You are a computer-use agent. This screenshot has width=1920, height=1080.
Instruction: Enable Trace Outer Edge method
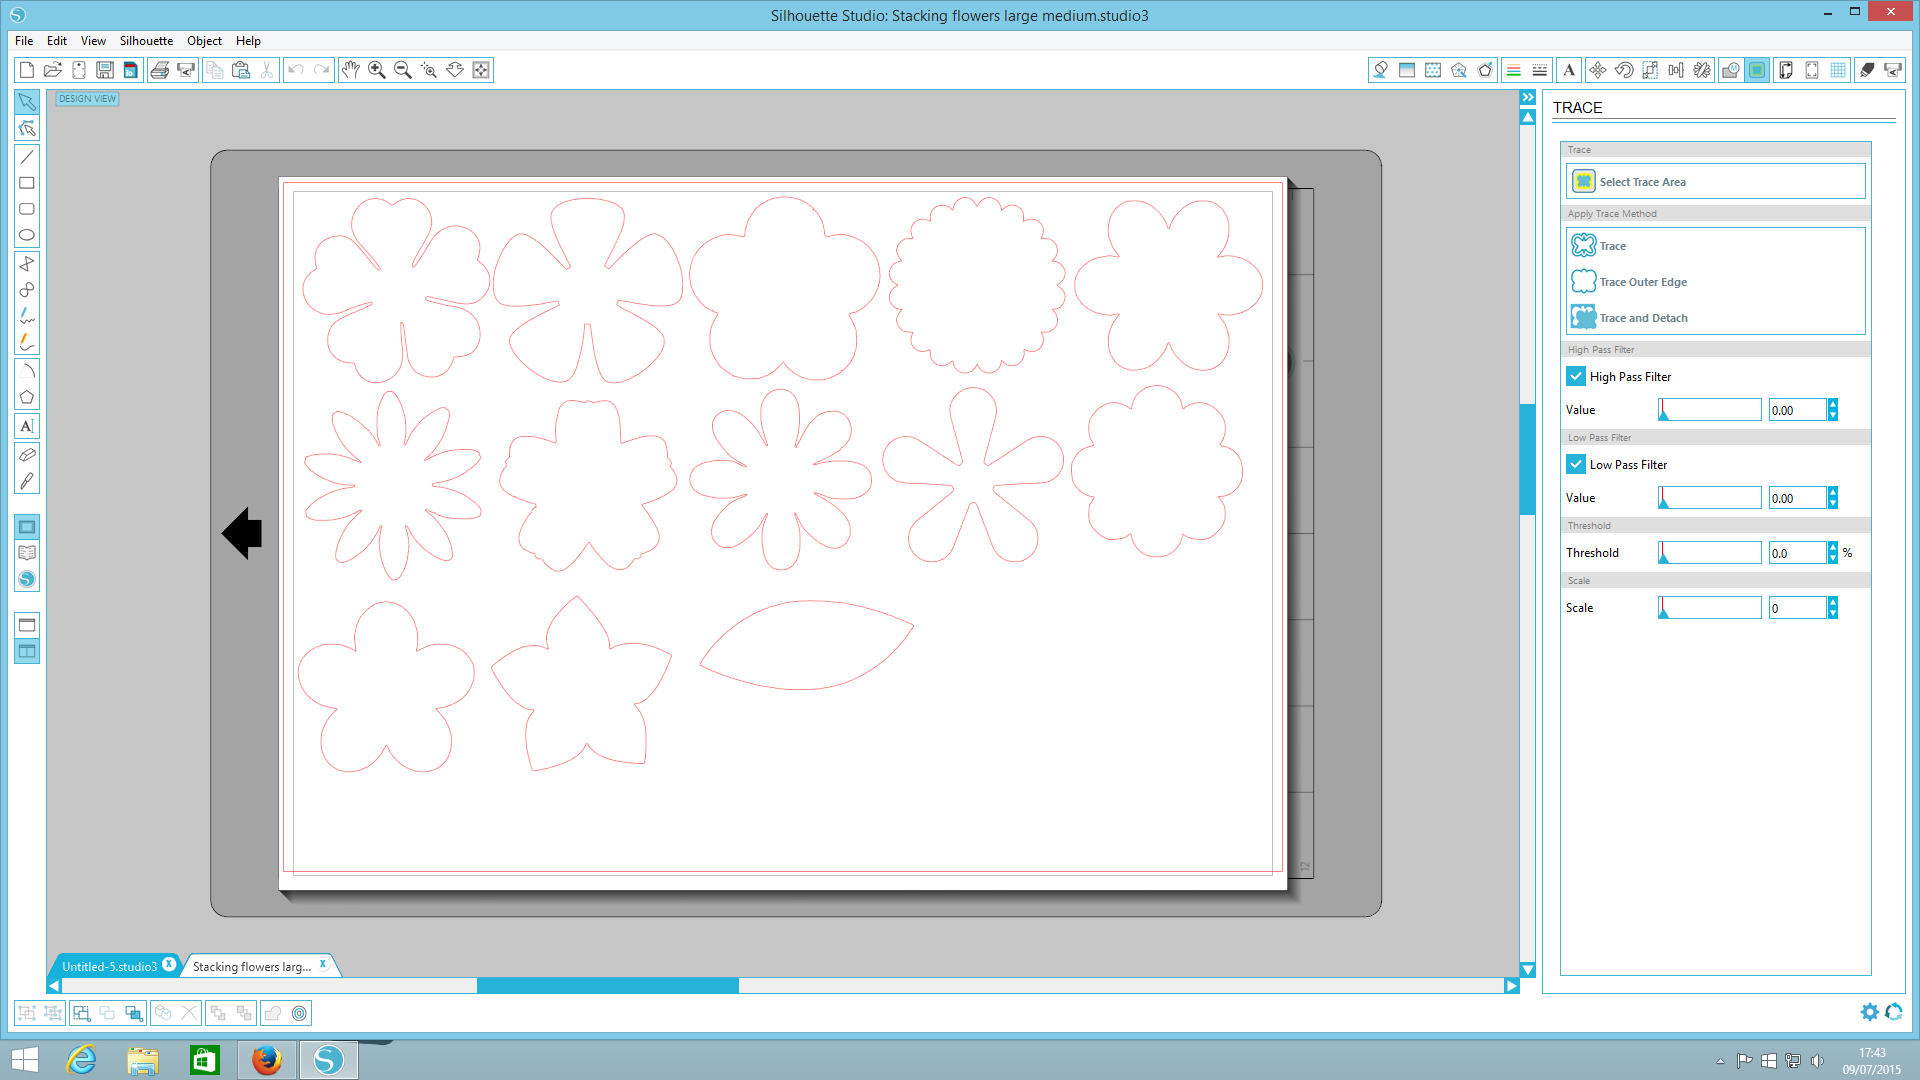pos(1642,281)
